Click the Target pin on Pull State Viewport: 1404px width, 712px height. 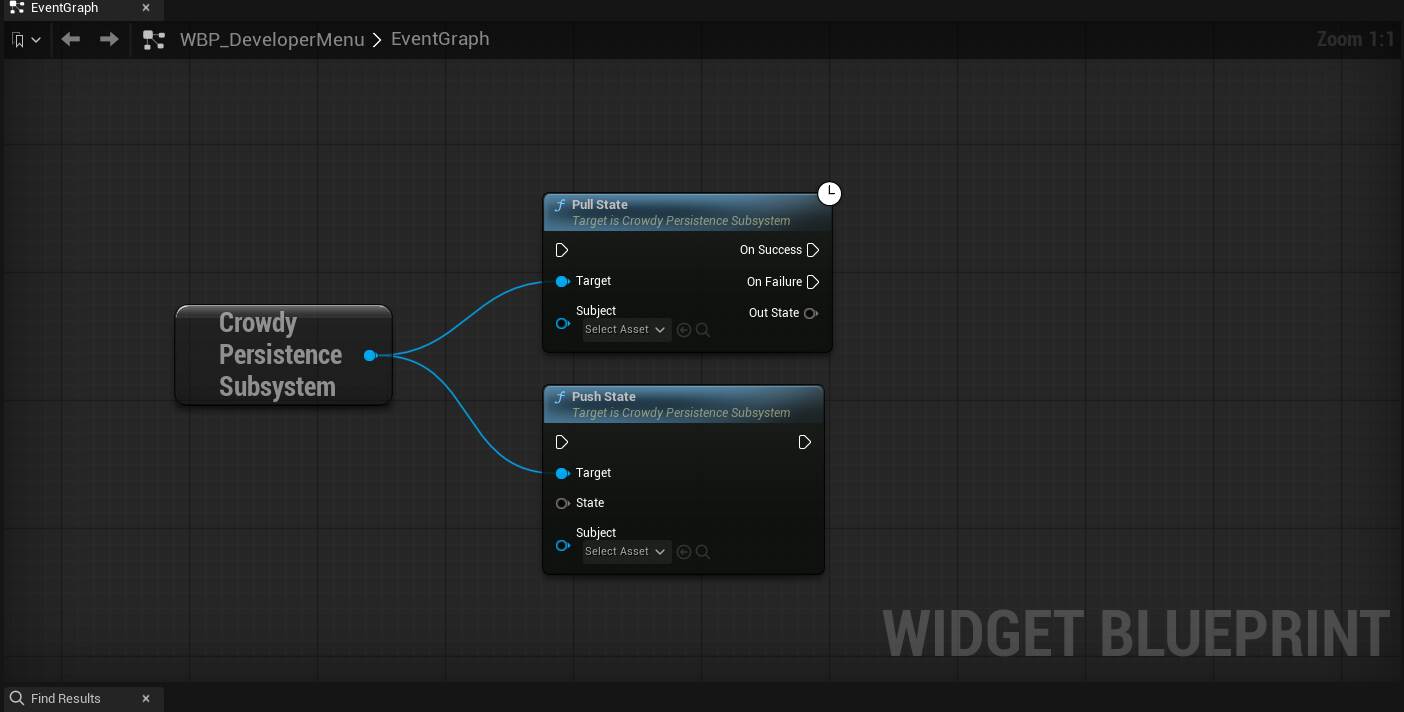pos(562,281)
